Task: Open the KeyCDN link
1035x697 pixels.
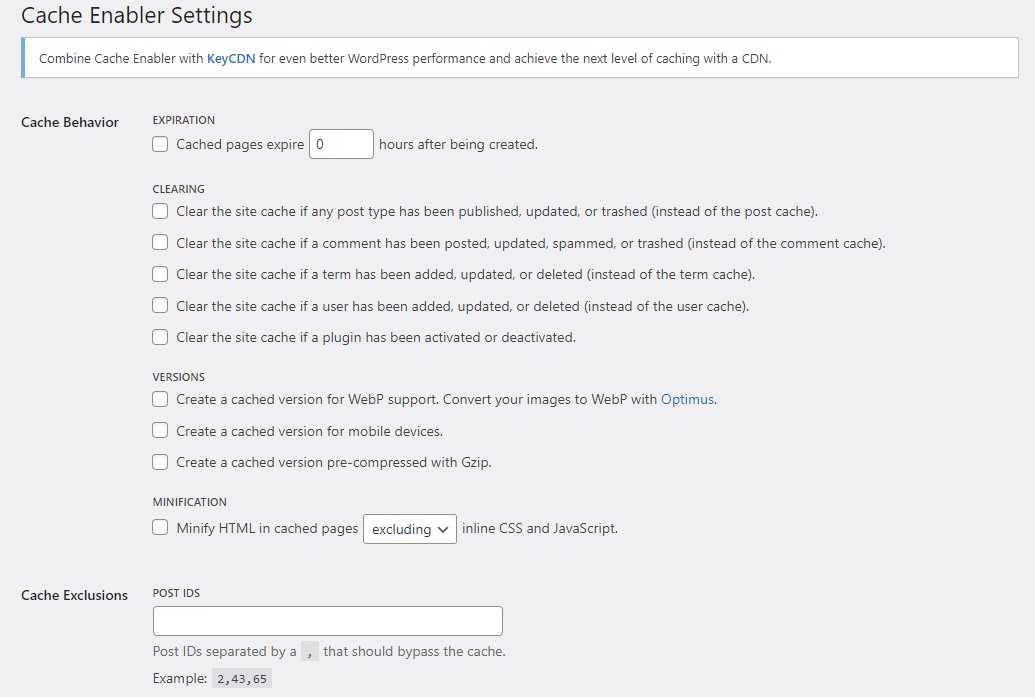Action: coord(231,58)
